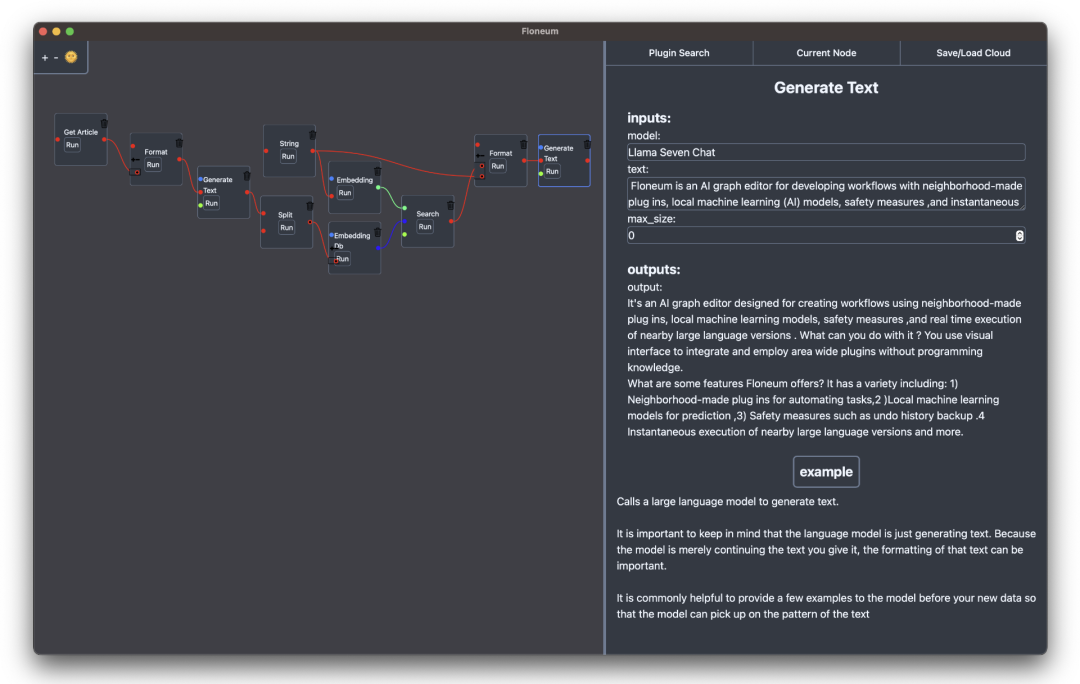Run the Get Article node
This screenshot has height=684, width=1080.
(x=72, y=145)
